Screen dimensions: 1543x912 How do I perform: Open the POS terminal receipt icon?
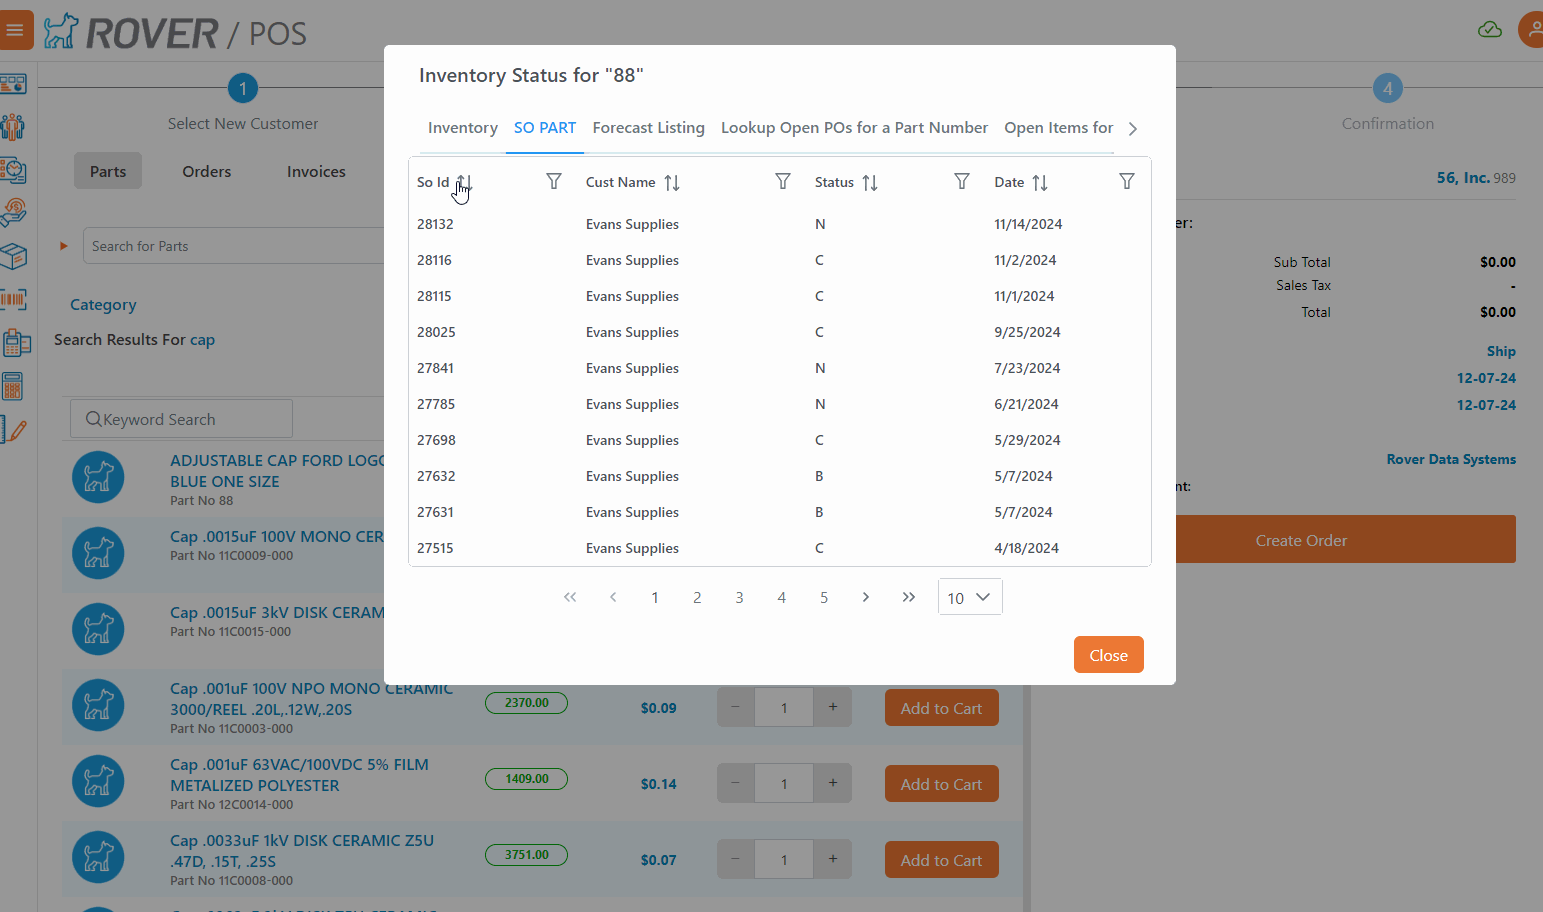pos(15,342)
